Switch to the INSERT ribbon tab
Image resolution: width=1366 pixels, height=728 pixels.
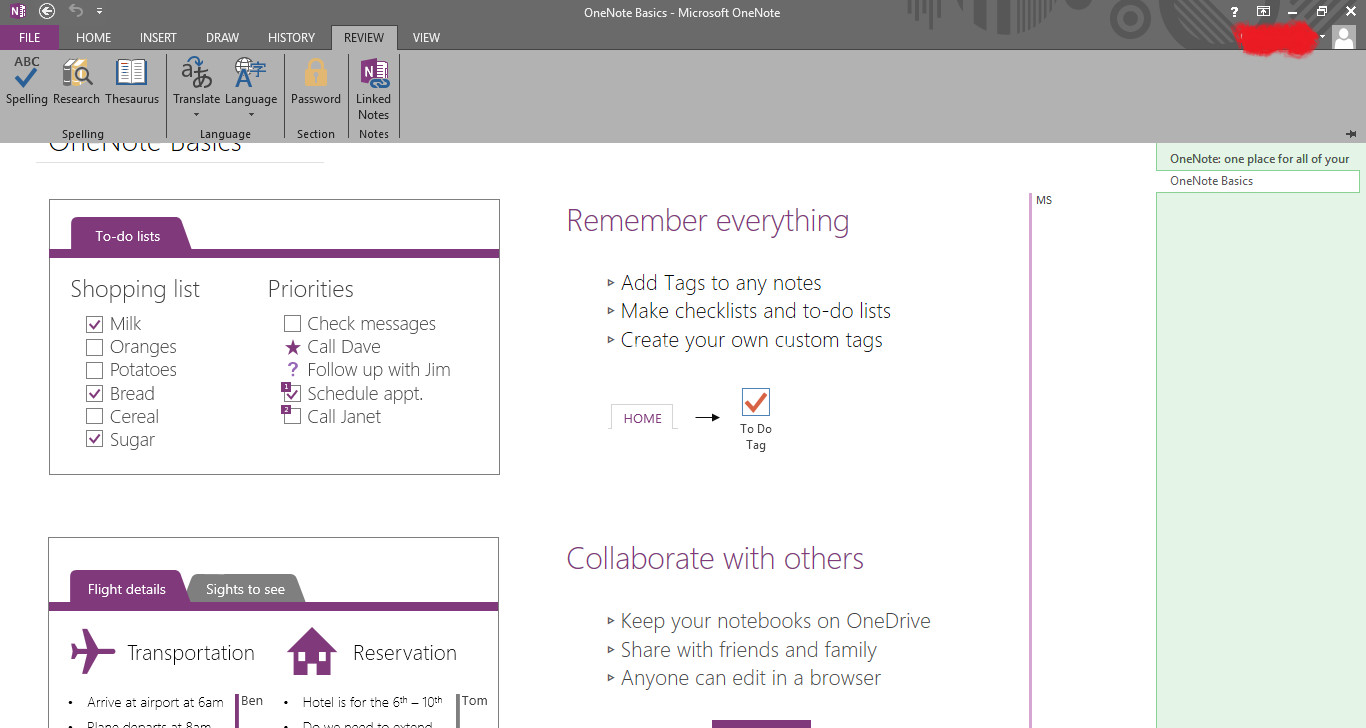point(158,37)
